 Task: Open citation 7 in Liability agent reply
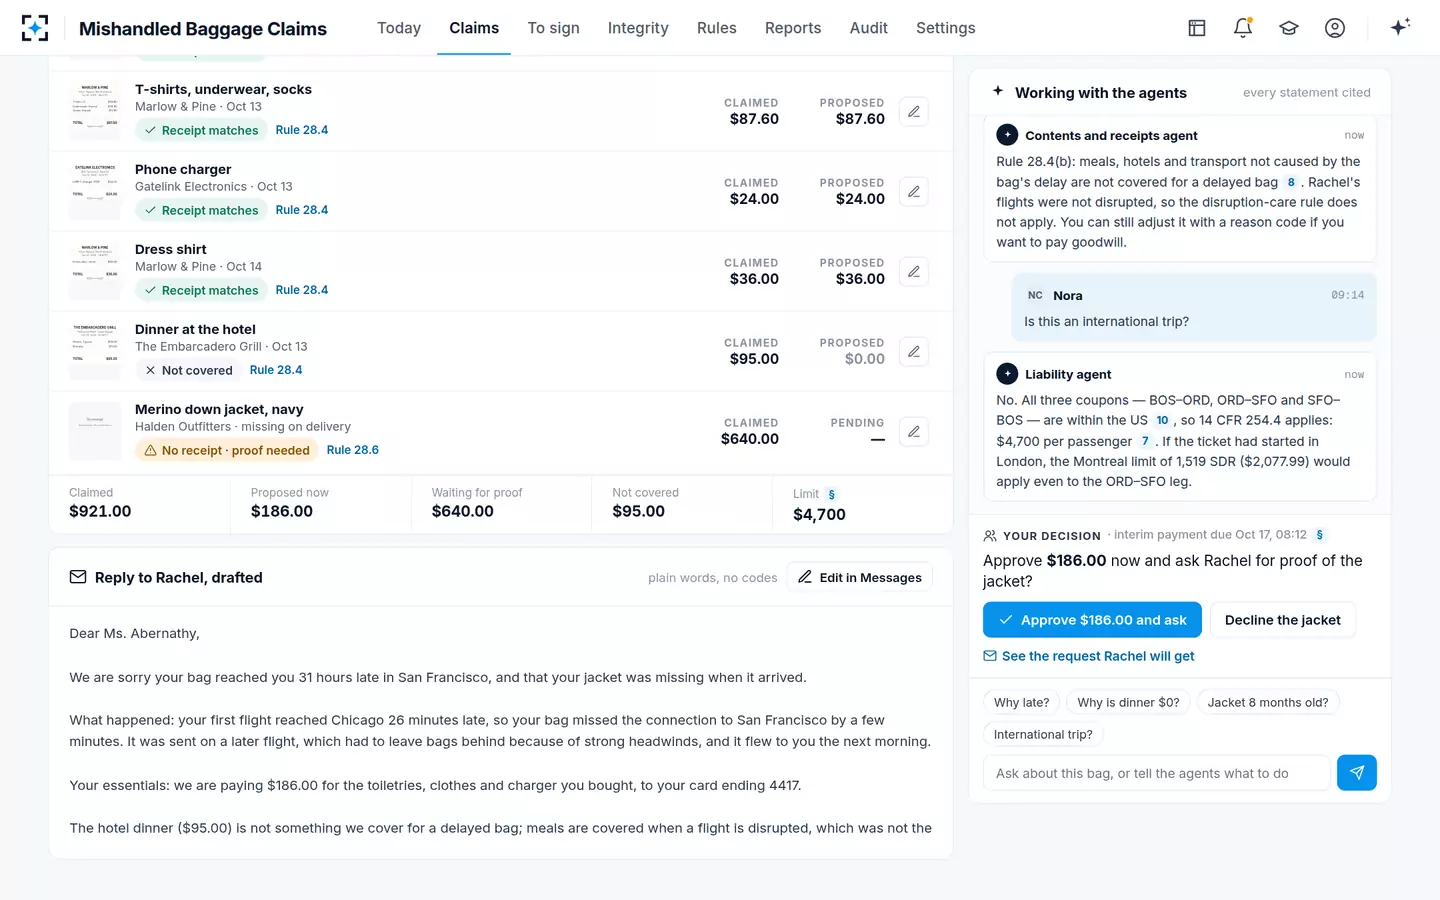coord(1145,441)
